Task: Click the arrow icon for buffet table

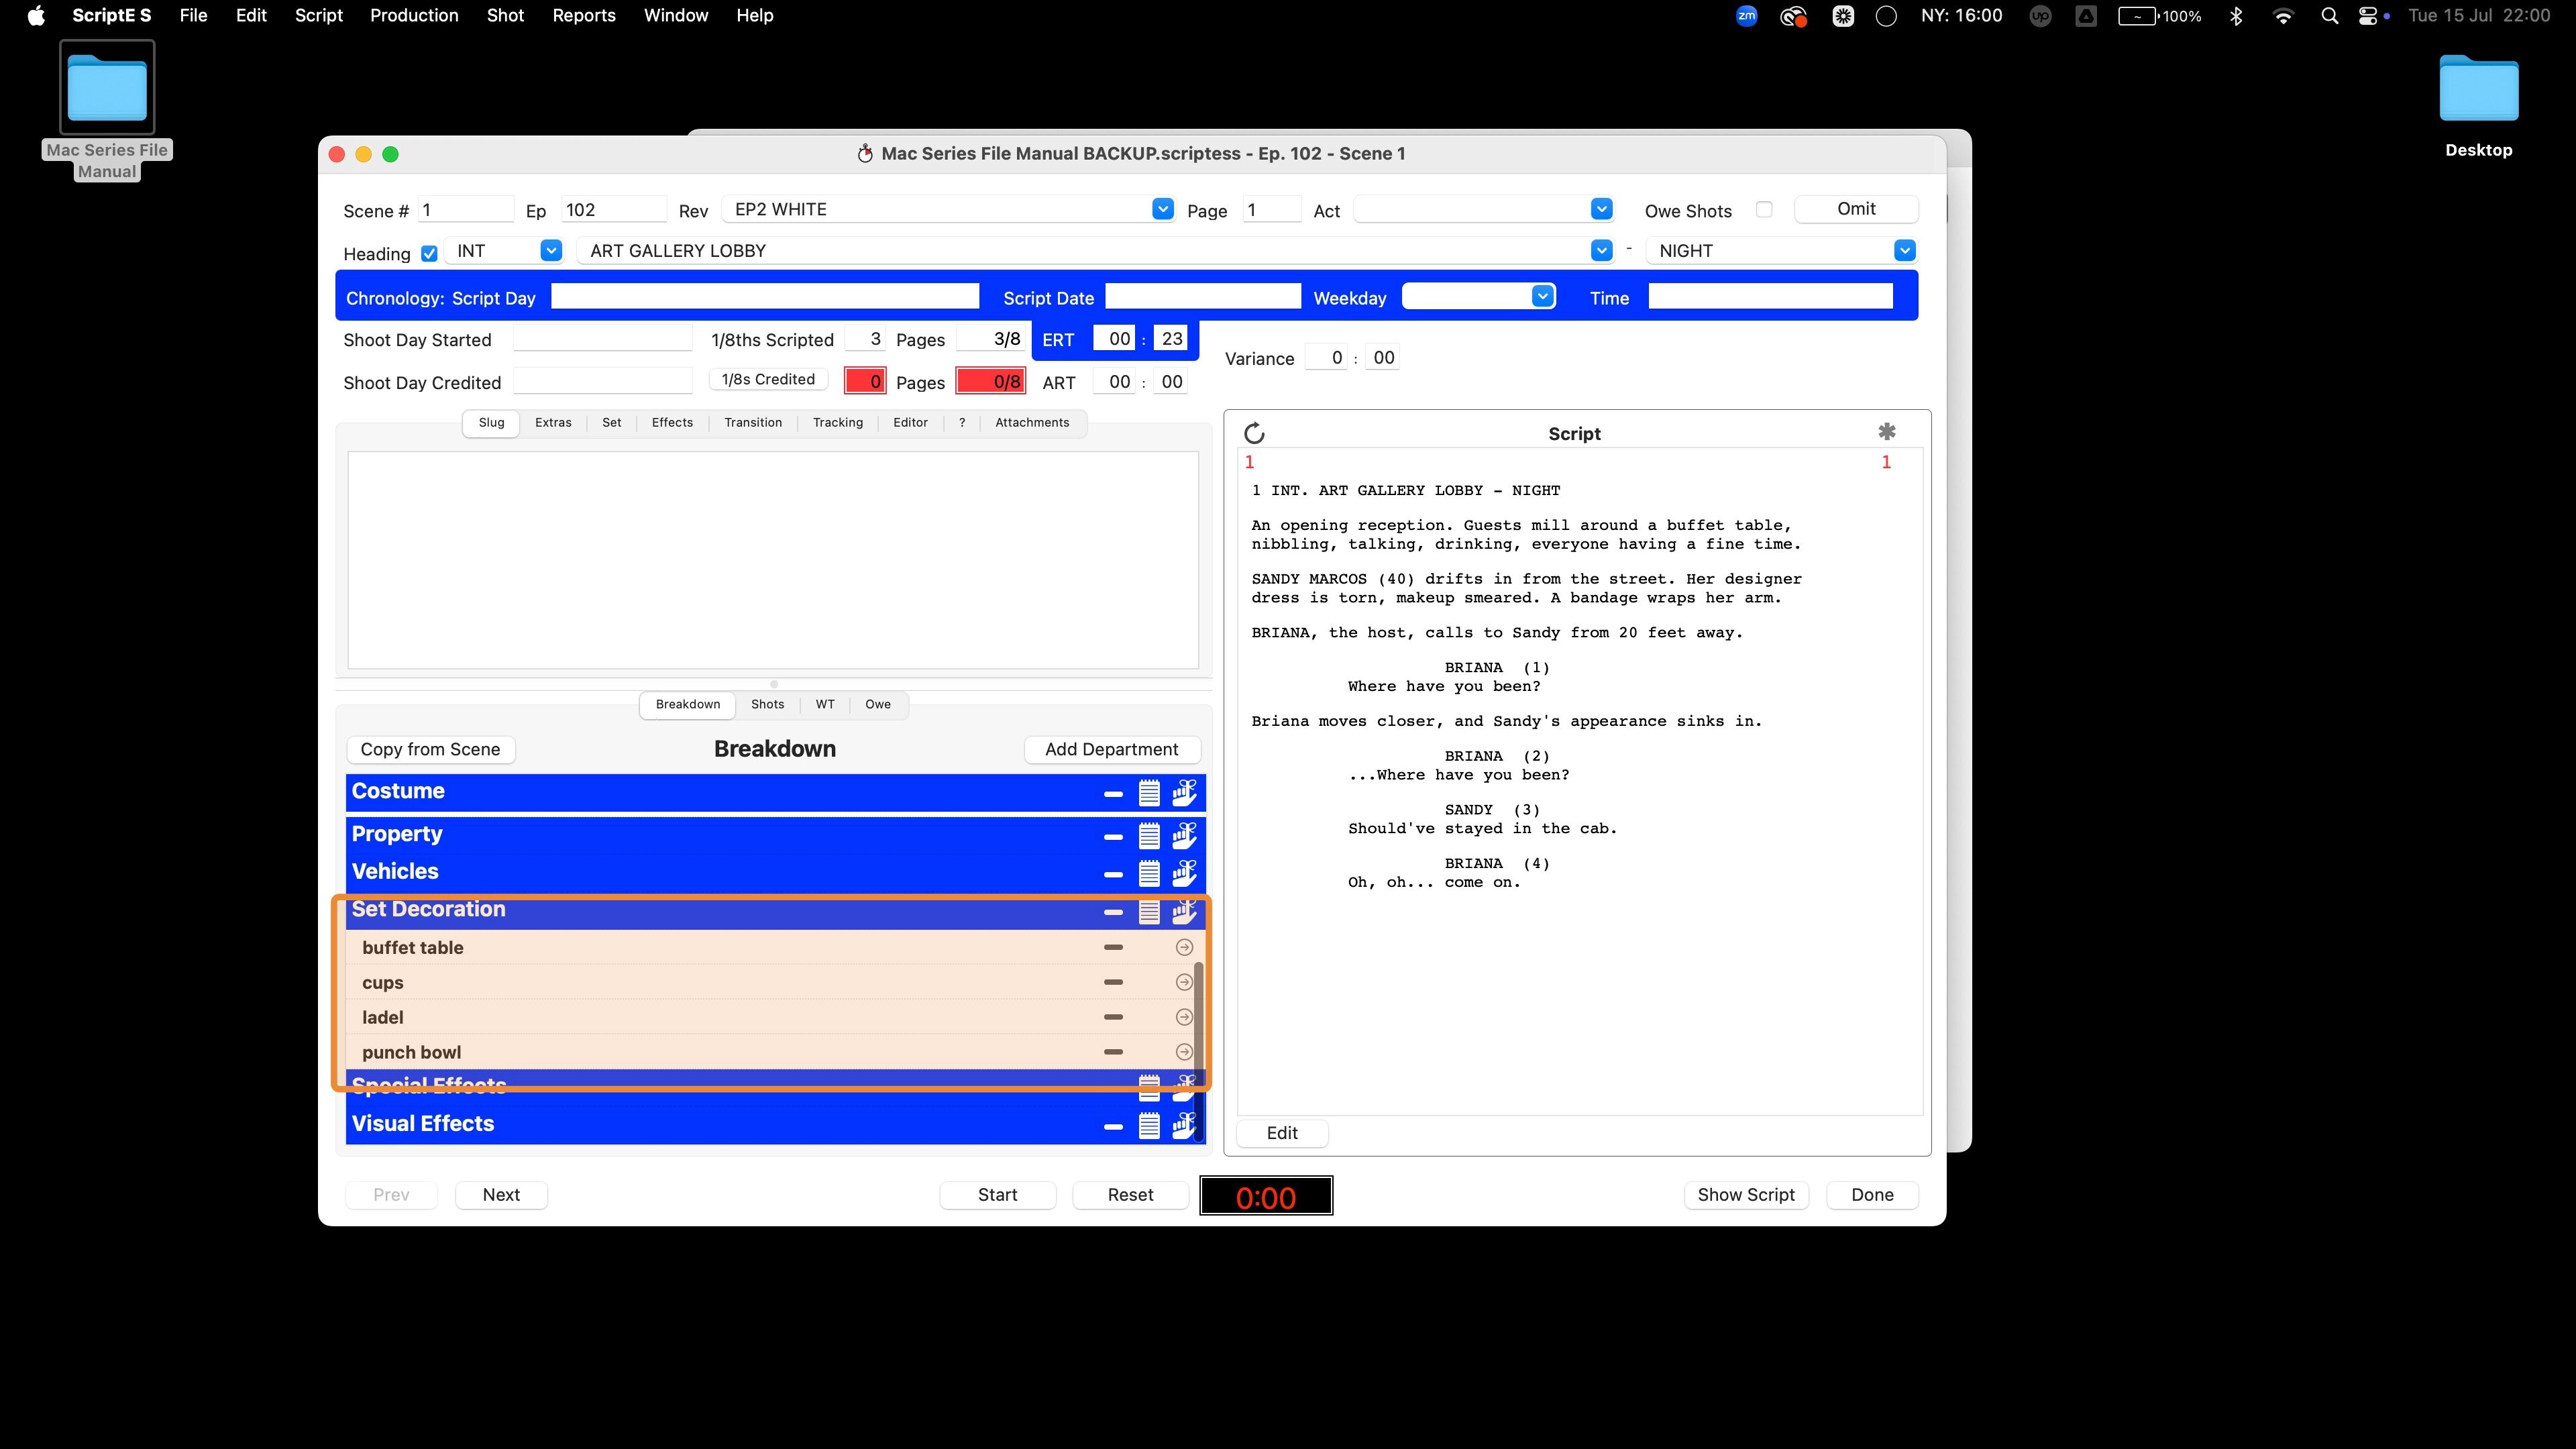Action: point(1184,947)
